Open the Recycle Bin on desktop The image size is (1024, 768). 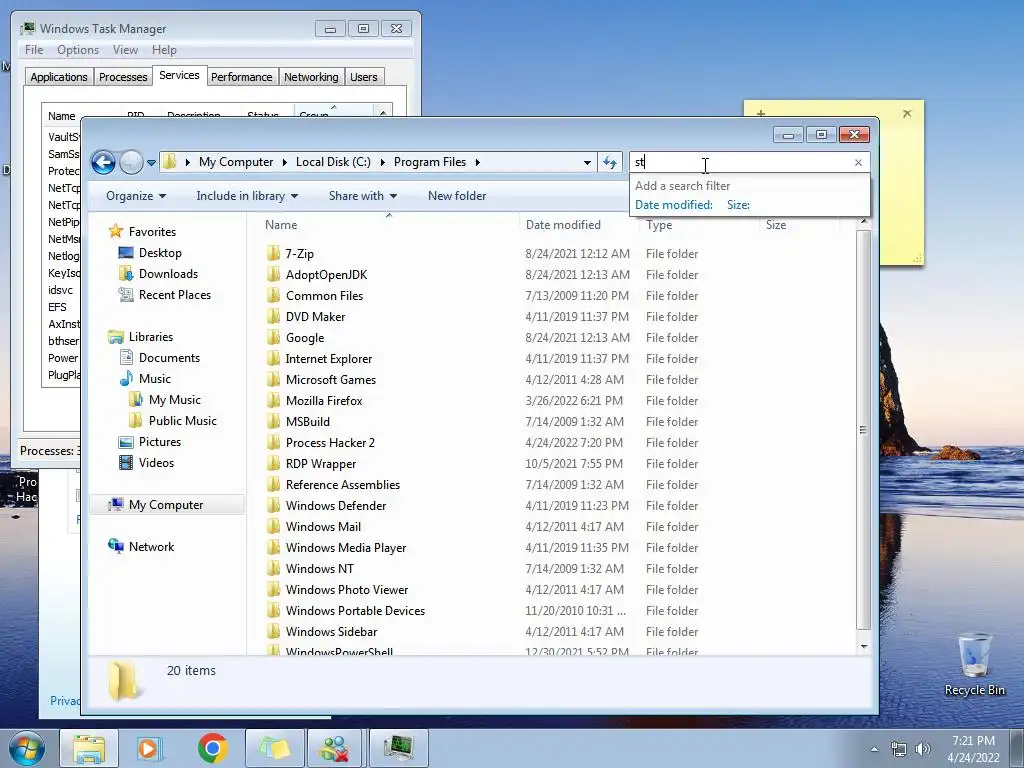974,665
